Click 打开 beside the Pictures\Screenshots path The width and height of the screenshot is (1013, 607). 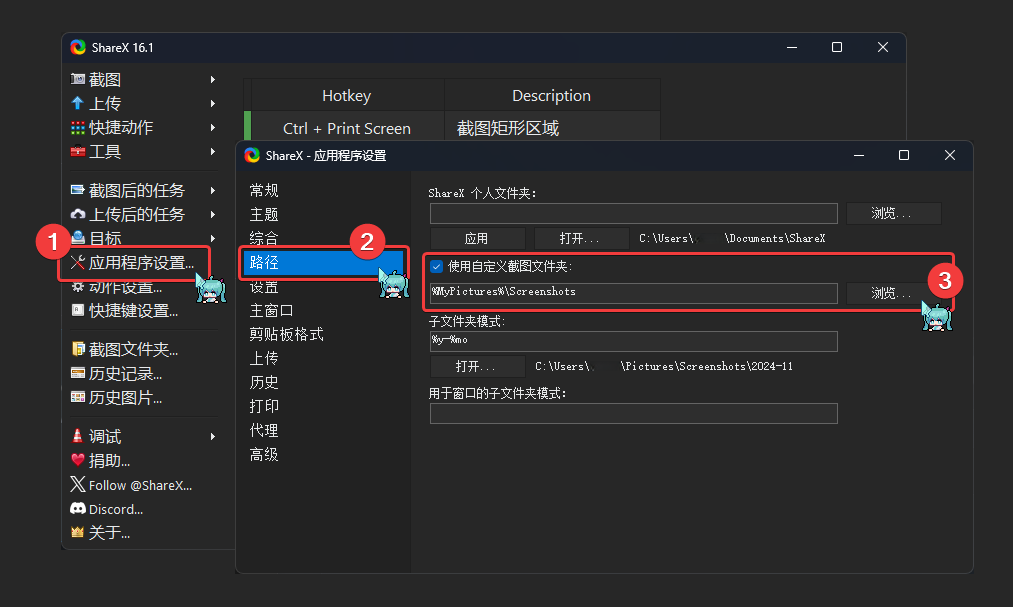(x=477, y=366)
